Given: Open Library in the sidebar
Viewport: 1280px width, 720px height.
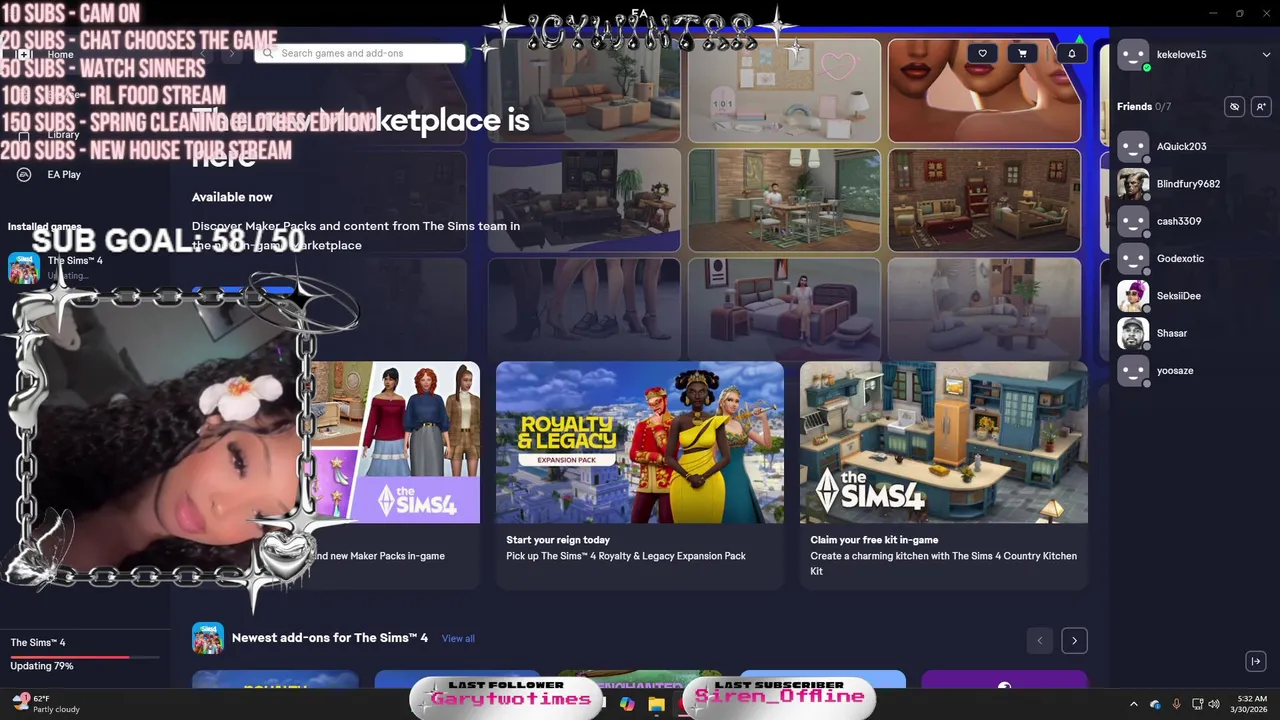Looking at the screenshot, I should pos(63,134).
